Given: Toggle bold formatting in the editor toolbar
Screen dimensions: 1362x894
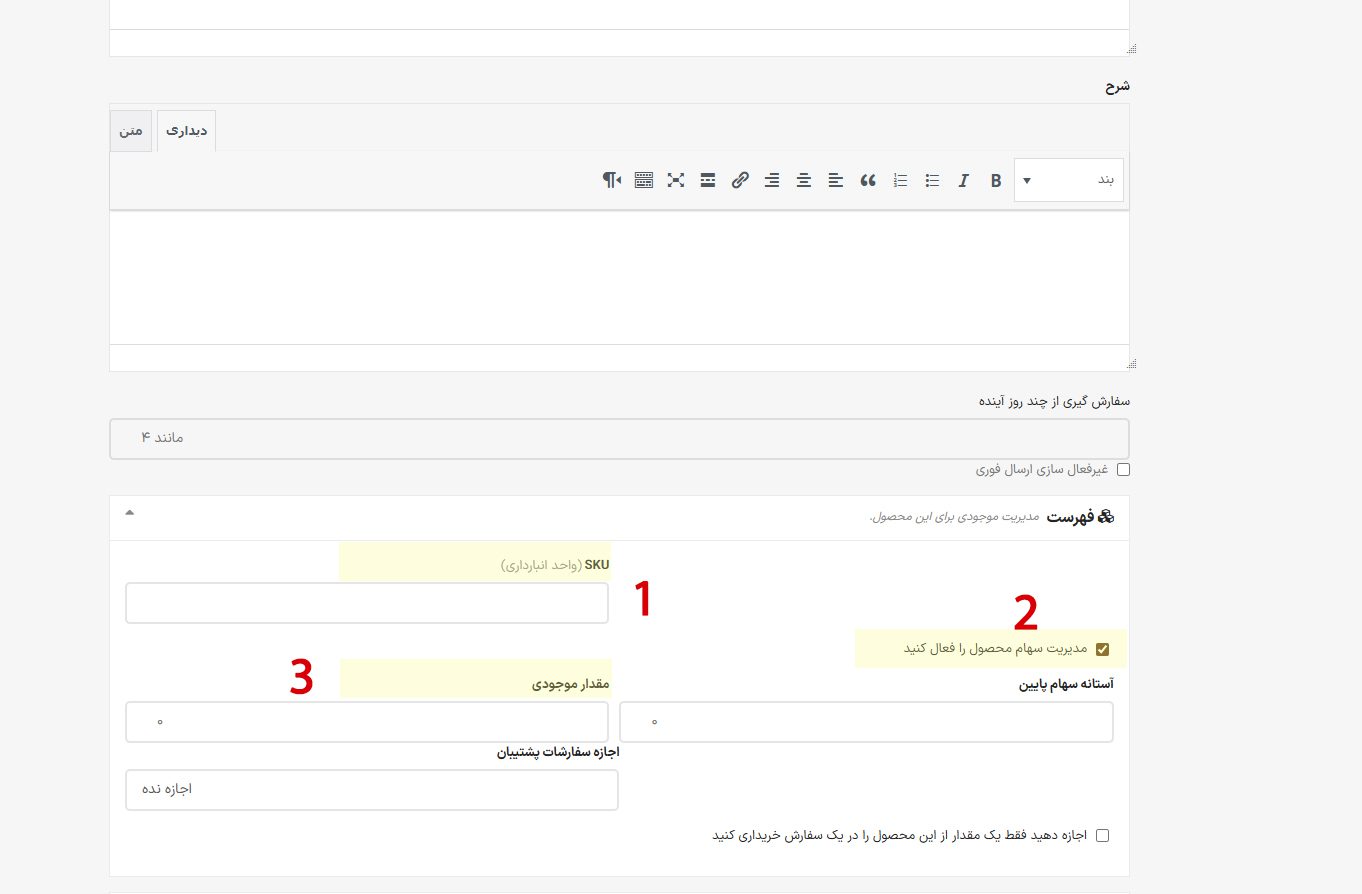Looking at the screenshot, I should tap(996, 181).
